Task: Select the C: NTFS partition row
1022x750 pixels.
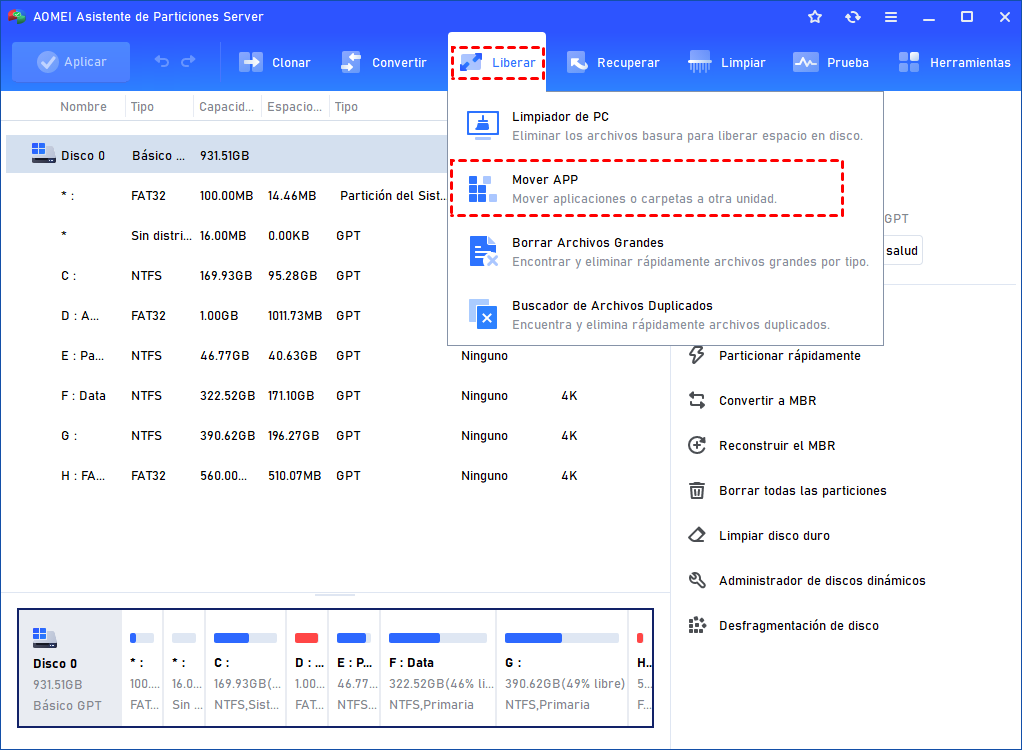Action: pos(227,276)
